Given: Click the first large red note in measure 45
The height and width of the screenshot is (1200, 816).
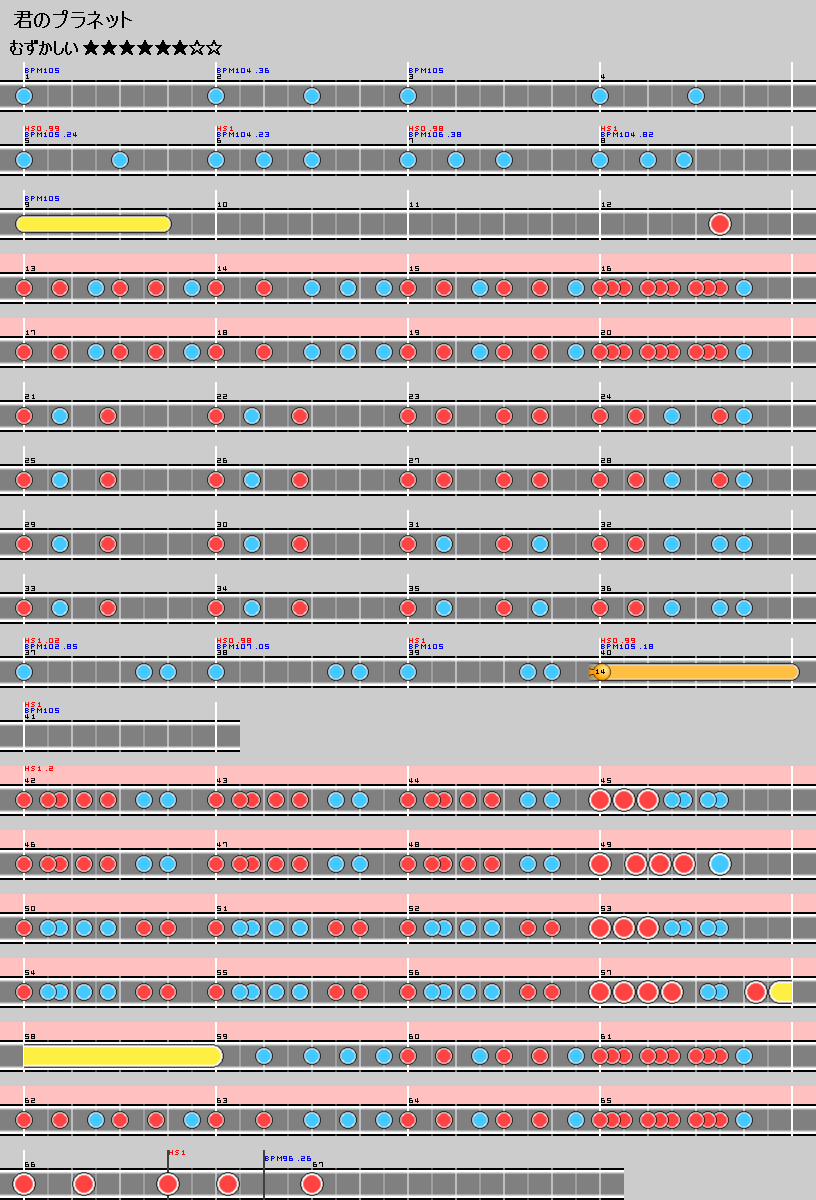Looking at the screenshot, I should tap(600, 800).
